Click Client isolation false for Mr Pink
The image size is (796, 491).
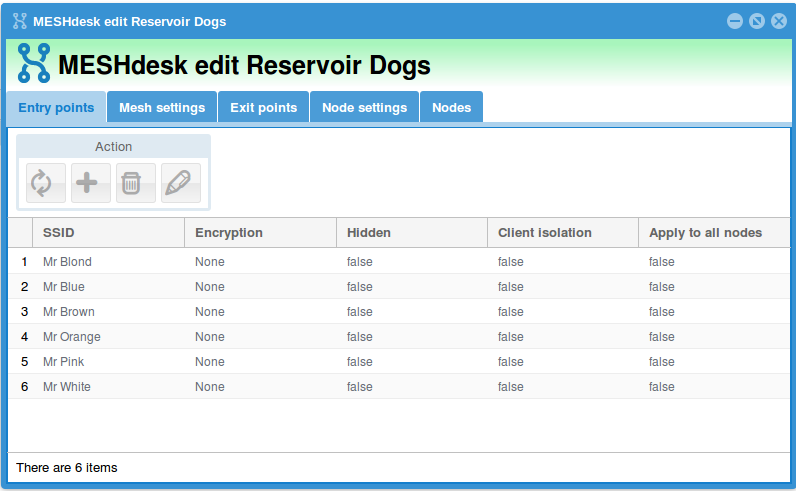coord(562,361)
